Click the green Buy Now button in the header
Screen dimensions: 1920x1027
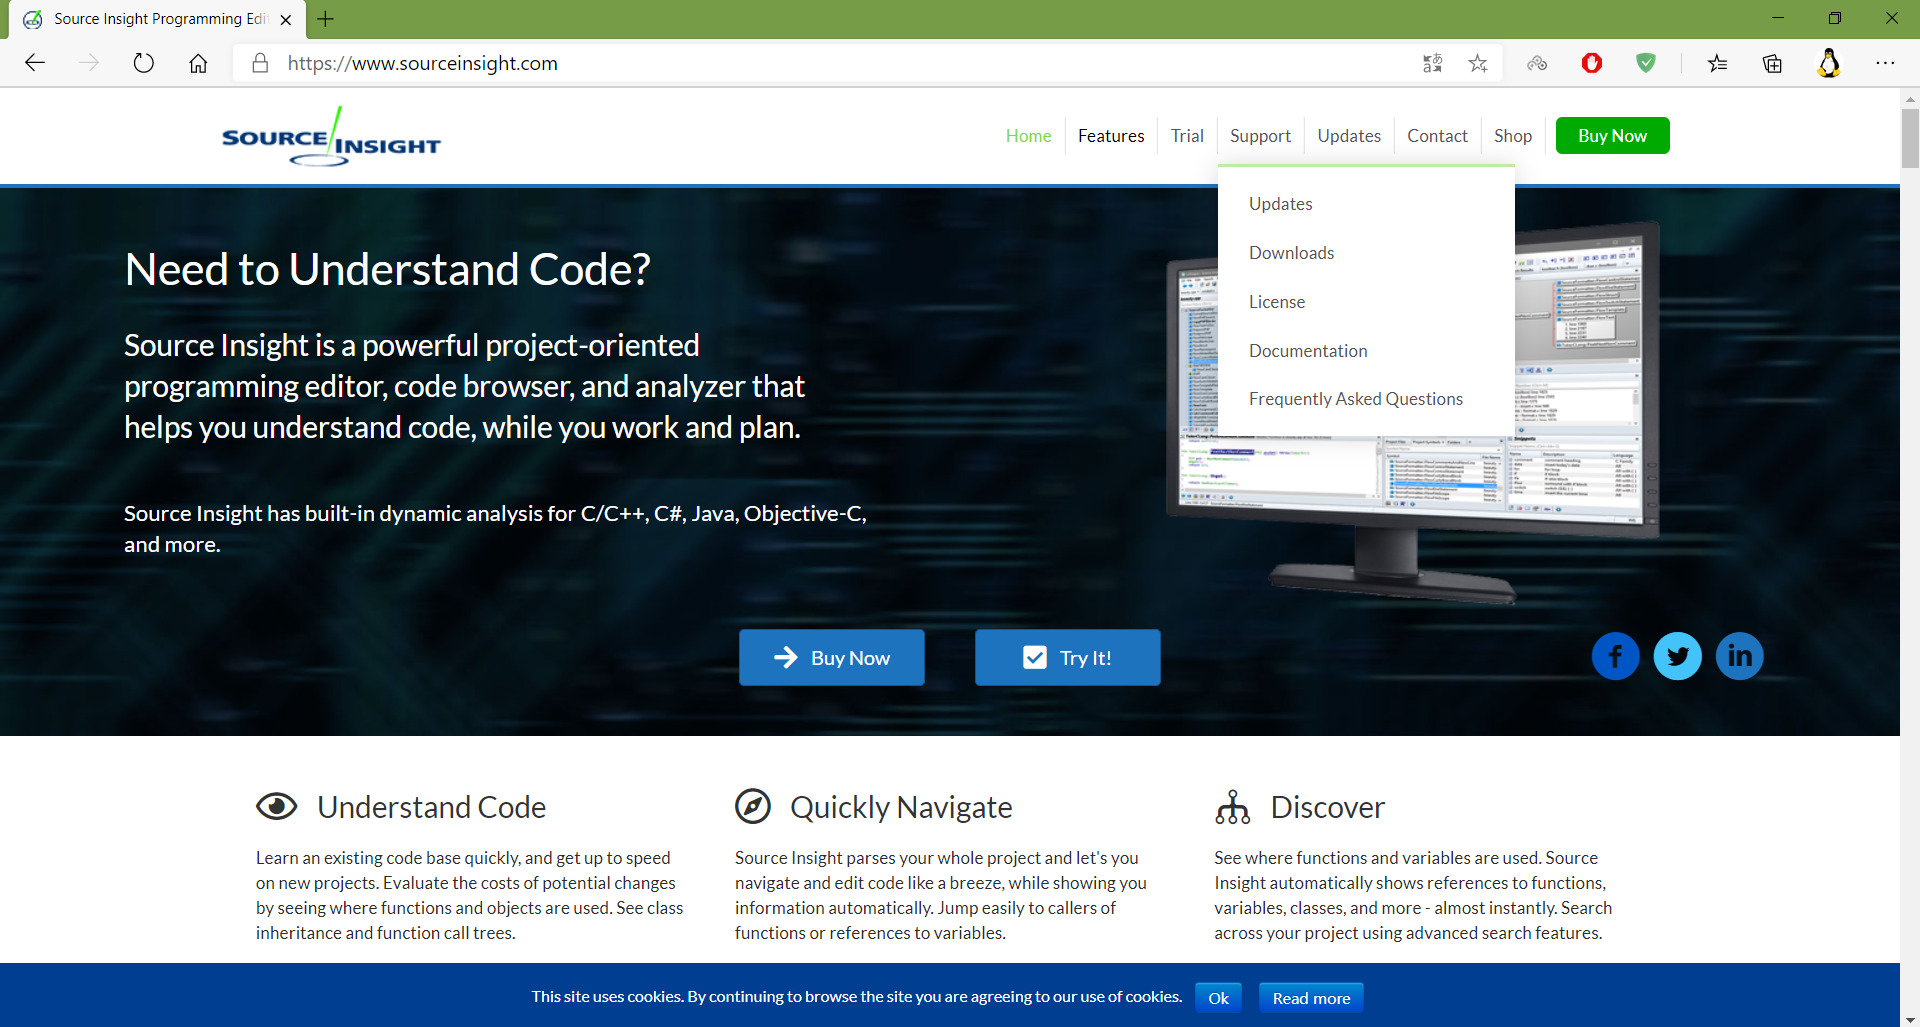[1612, 136]
